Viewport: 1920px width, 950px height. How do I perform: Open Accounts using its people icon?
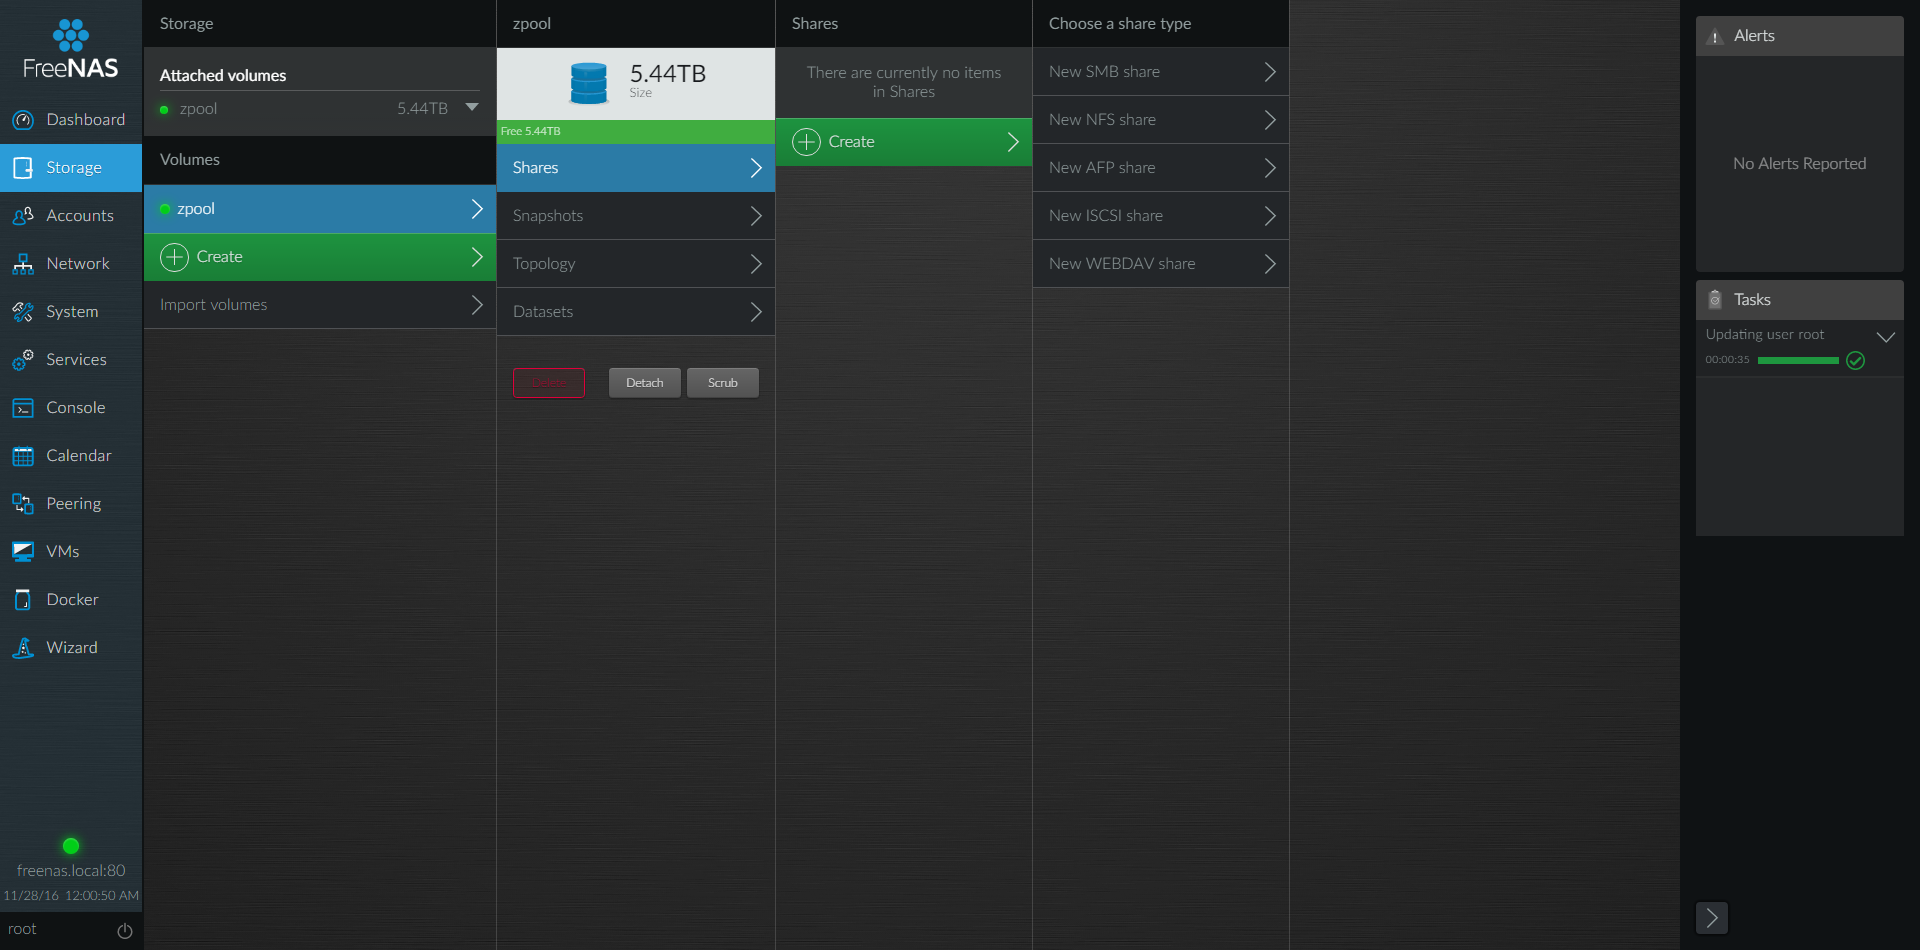pos(23,216)
